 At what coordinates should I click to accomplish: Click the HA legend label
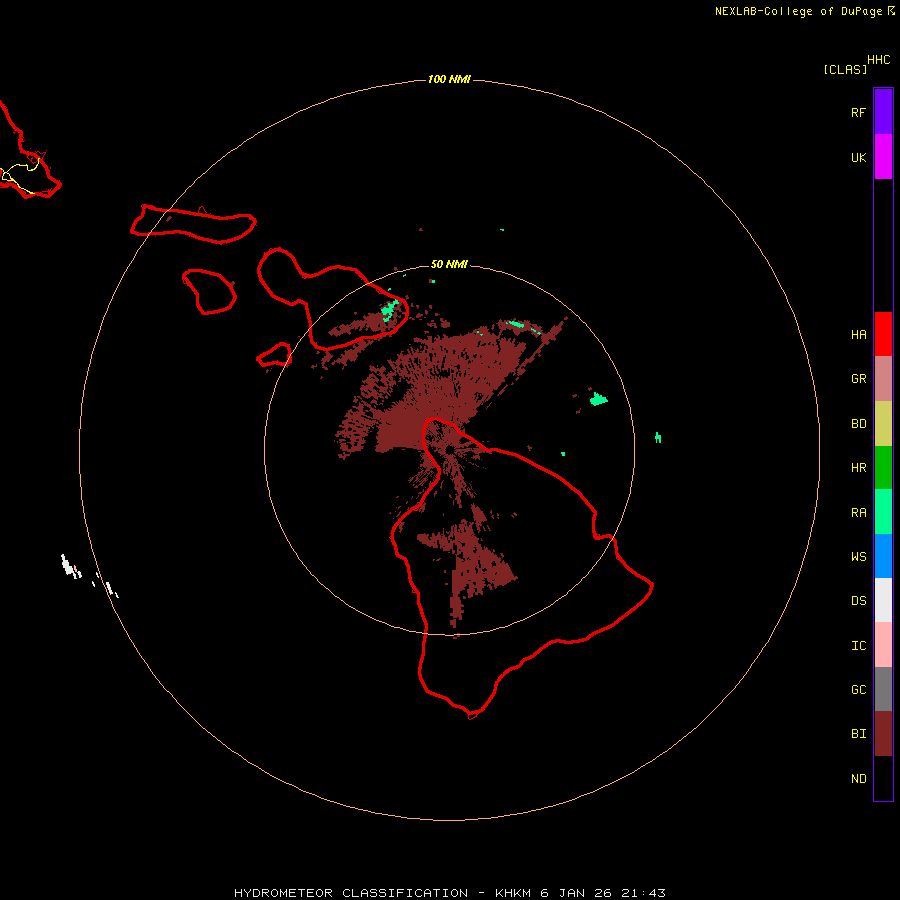(858, 335)
